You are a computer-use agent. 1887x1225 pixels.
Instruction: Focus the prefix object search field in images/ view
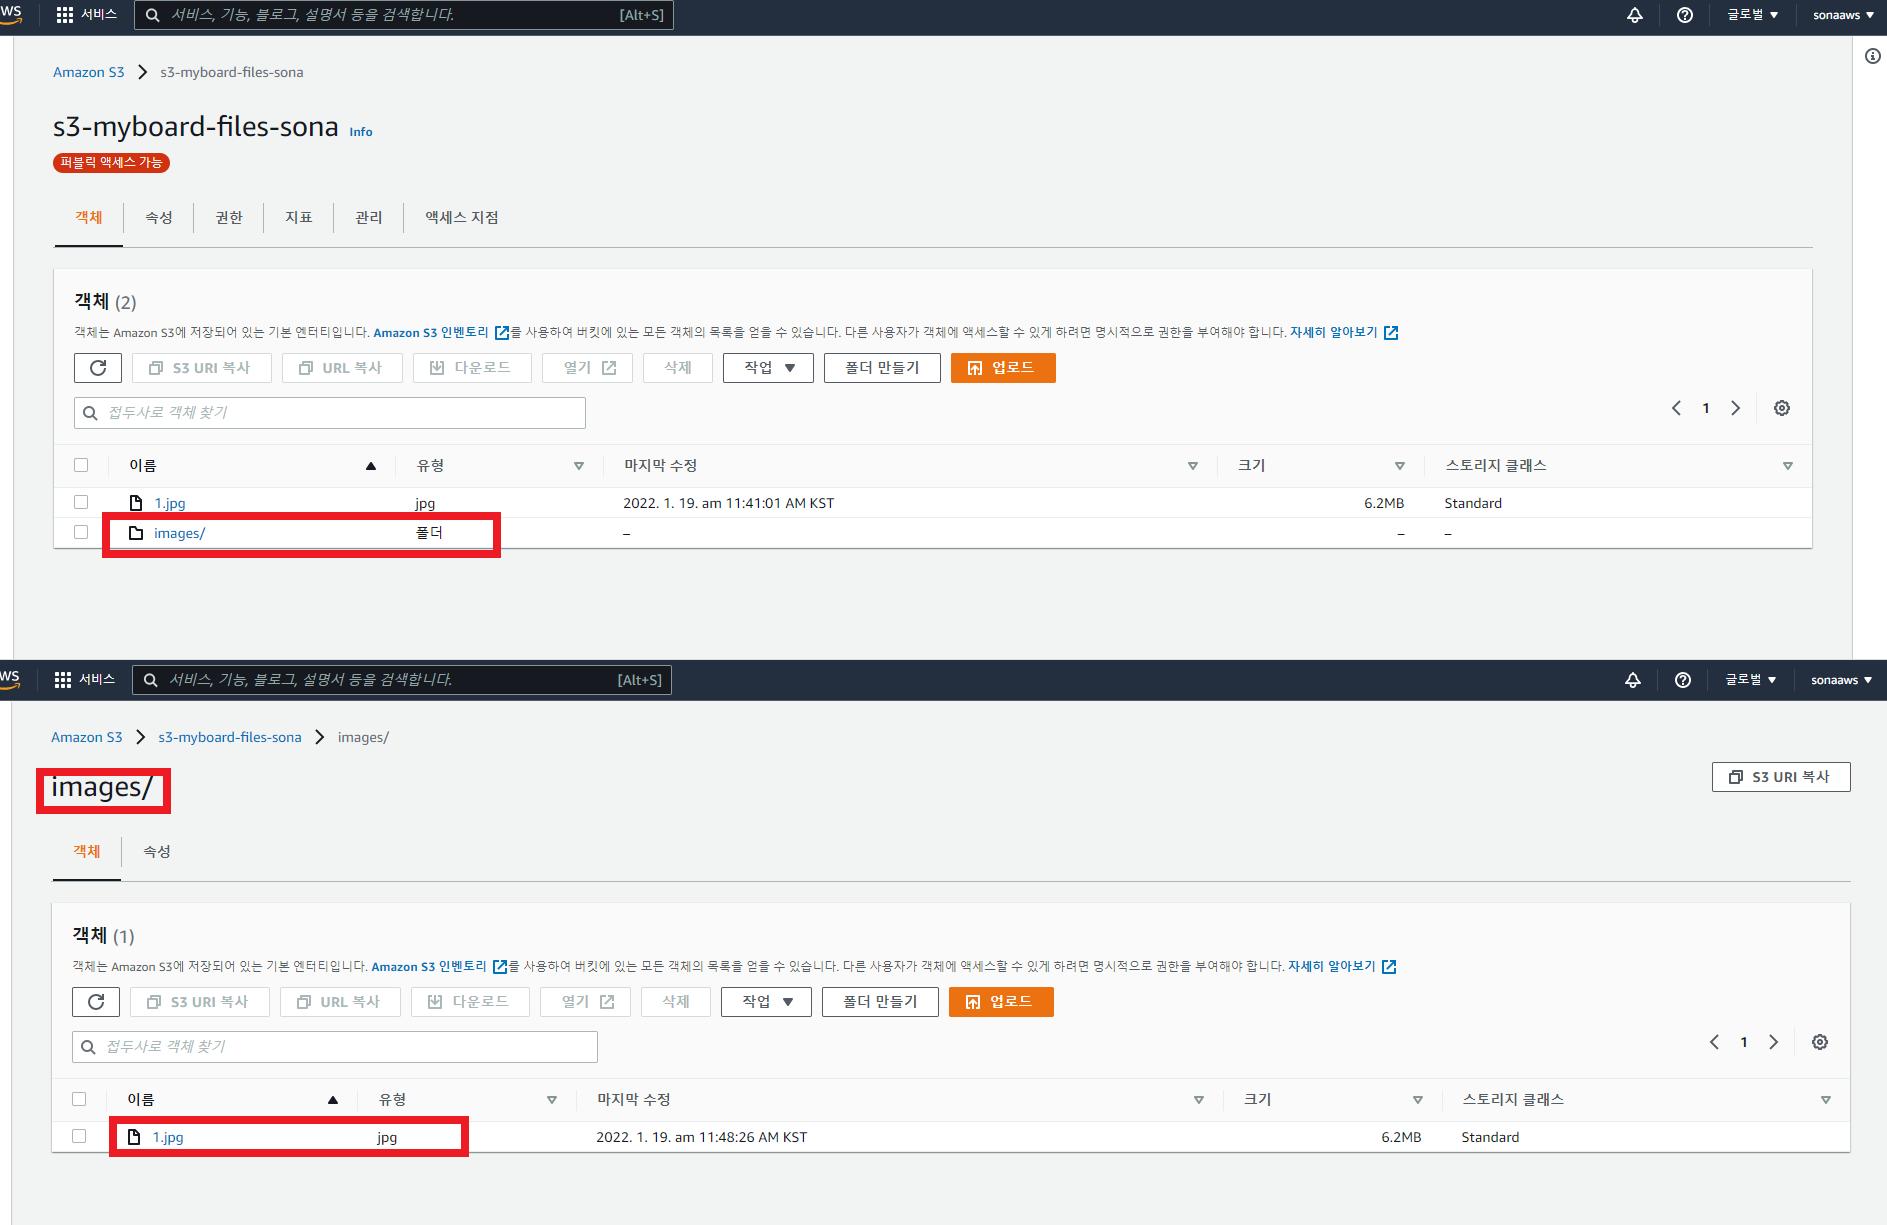click(335, 1047)
